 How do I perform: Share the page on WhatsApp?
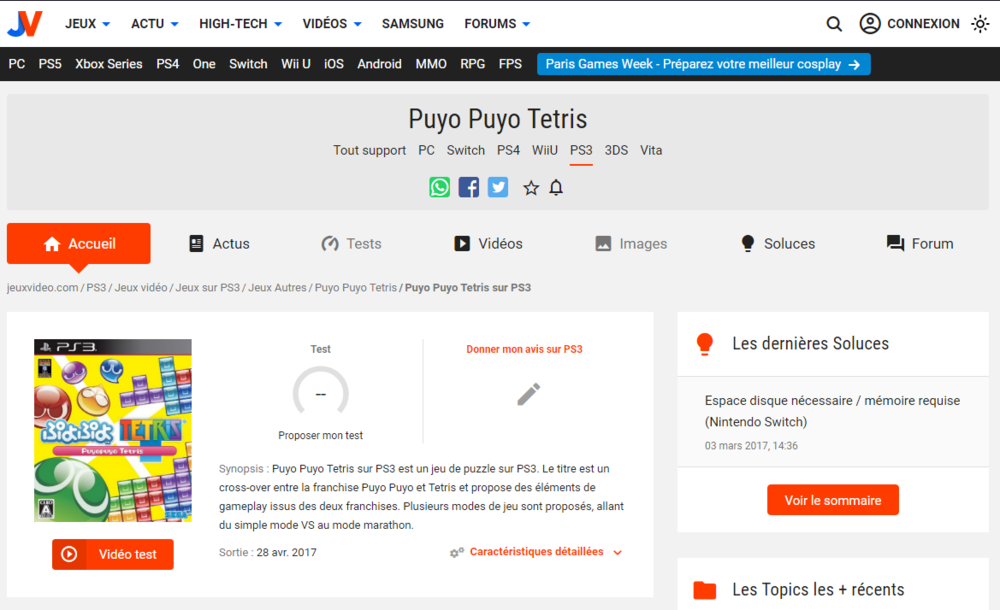click(440, 187)
